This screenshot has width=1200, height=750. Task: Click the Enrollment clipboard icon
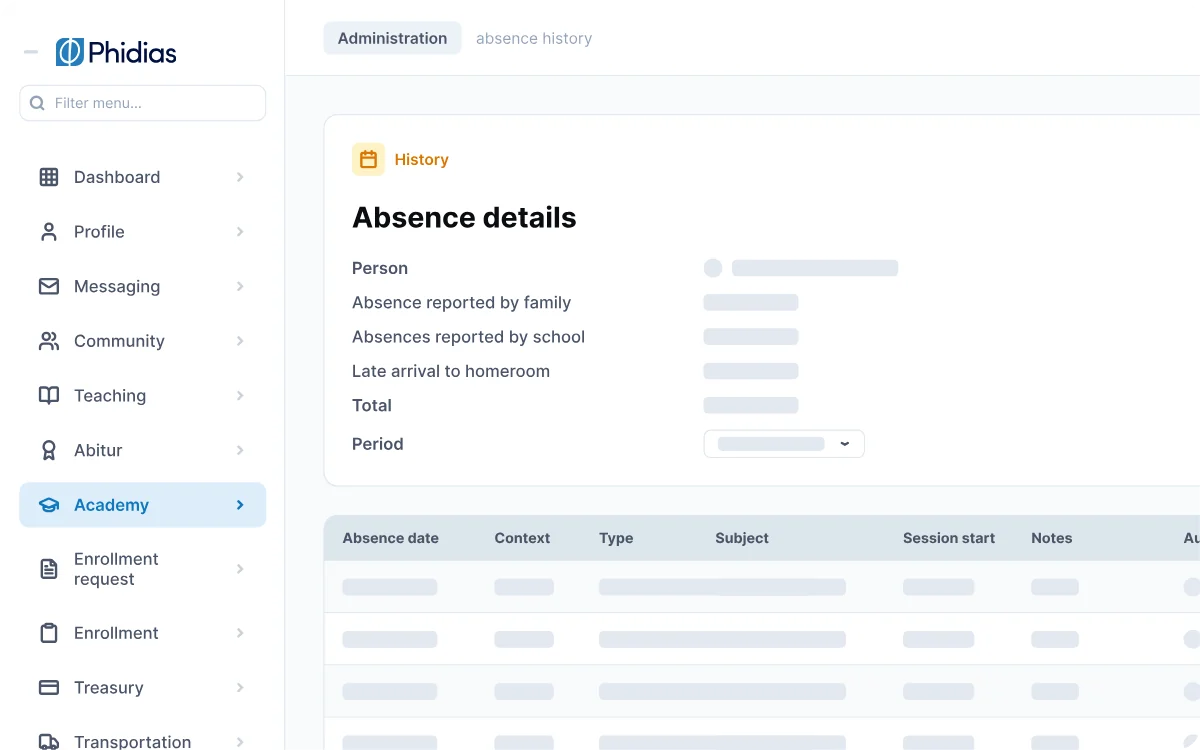tap(48, 633)
